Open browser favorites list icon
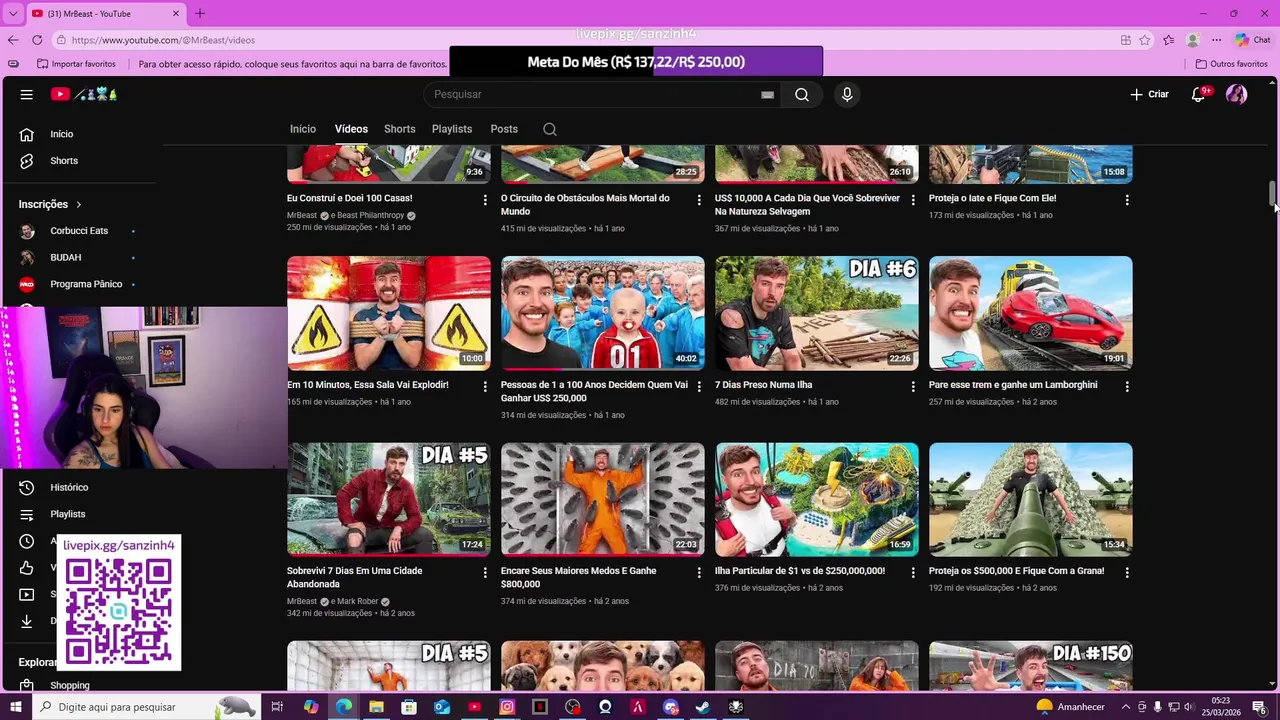 pos(1168,40)
